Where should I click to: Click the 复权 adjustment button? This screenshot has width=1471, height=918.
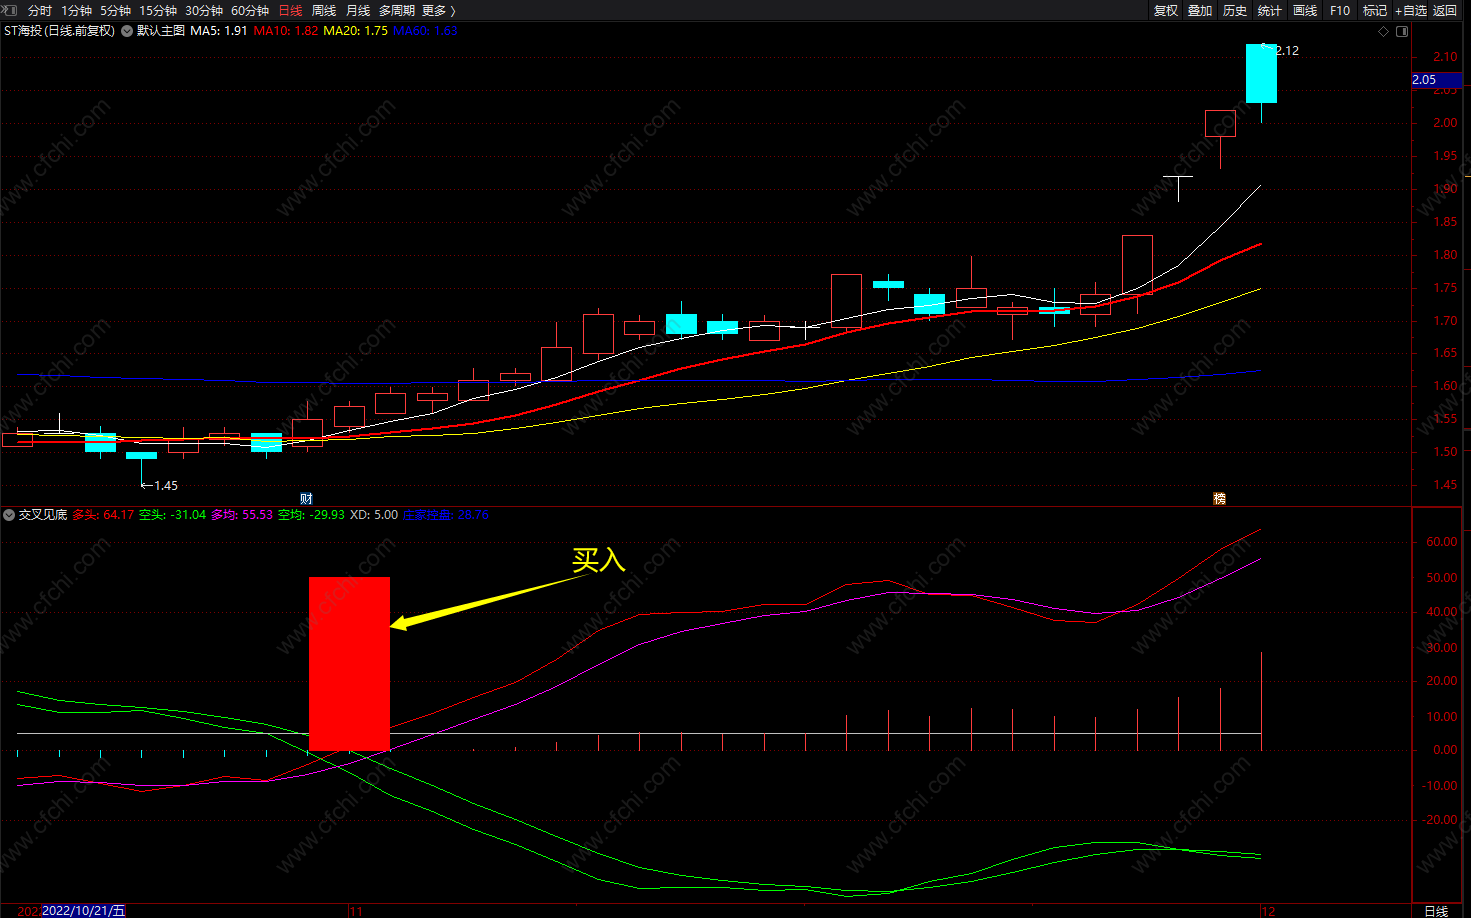coord(1166,10)
